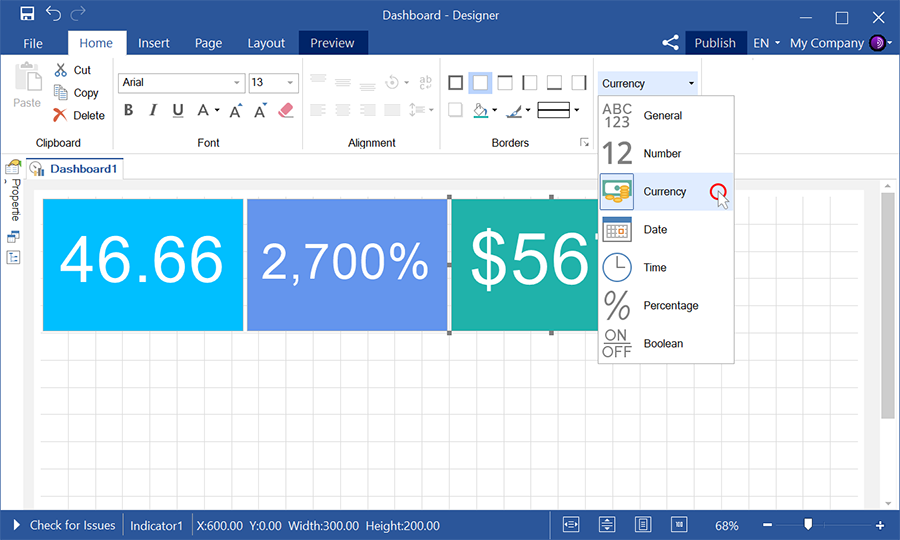This screenshot has width=900, height=540.
Task: Set zoom to 100% via status bar icon
Action: (x=679, y=525)
